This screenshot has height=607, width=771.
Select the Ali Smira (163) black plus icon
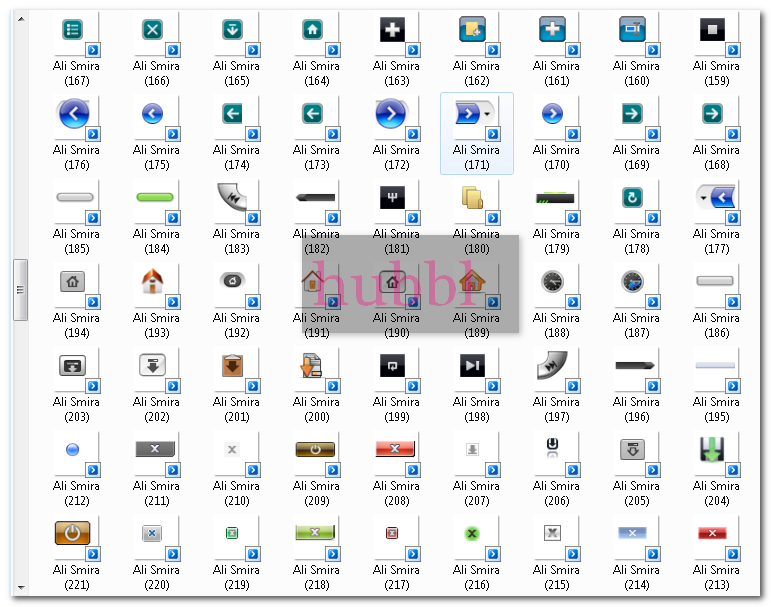[x=392, y=30]
